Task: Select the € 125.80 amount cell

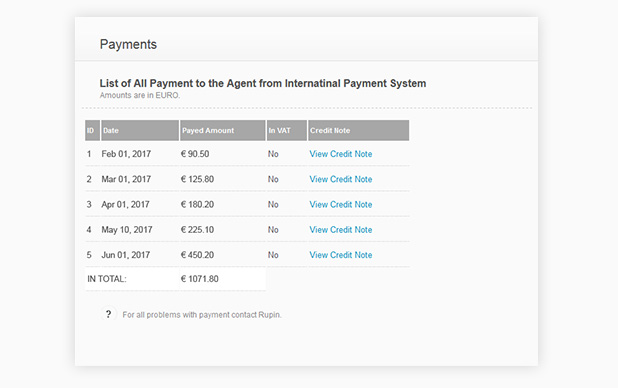Action: point(197,179)
